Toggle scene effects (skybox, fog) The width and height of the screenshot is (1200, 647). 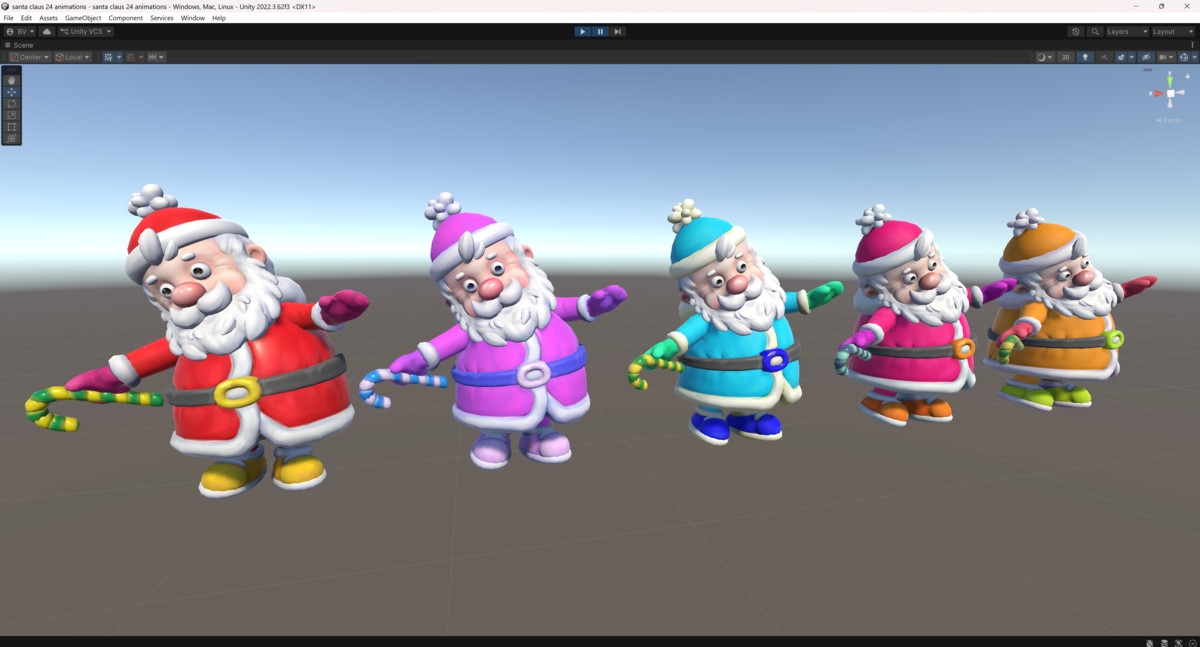tap(1122, 57)
